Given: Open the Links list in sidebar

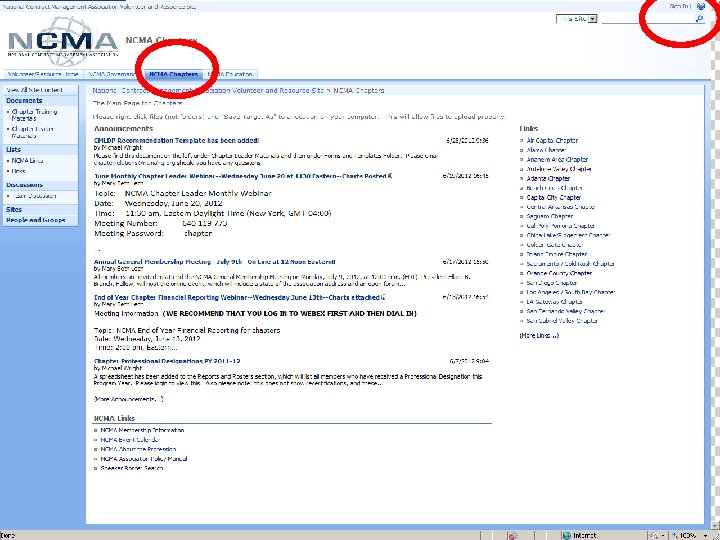Looking at the screenshot, I should click(x=18, y=171).
